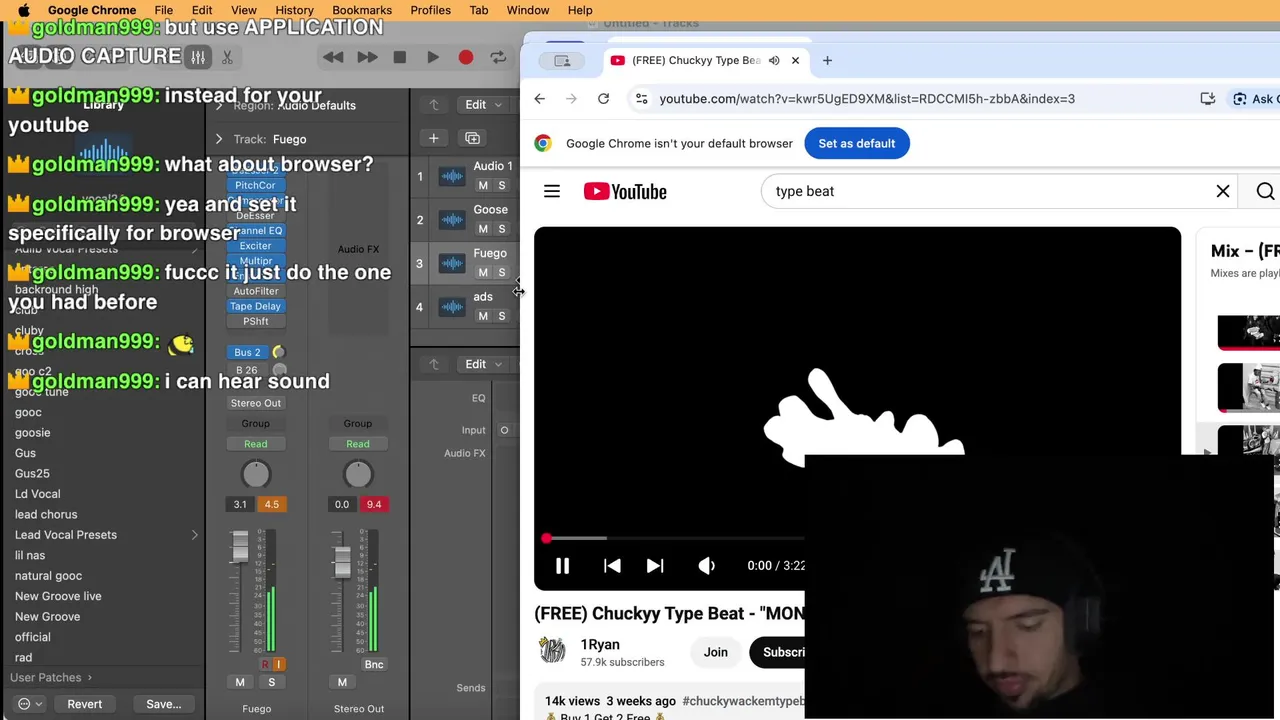Viewport: 1280px width, 720px height.
Task: Click the Audio 1 track waveform icon
Action: click(x=452, y=177)
